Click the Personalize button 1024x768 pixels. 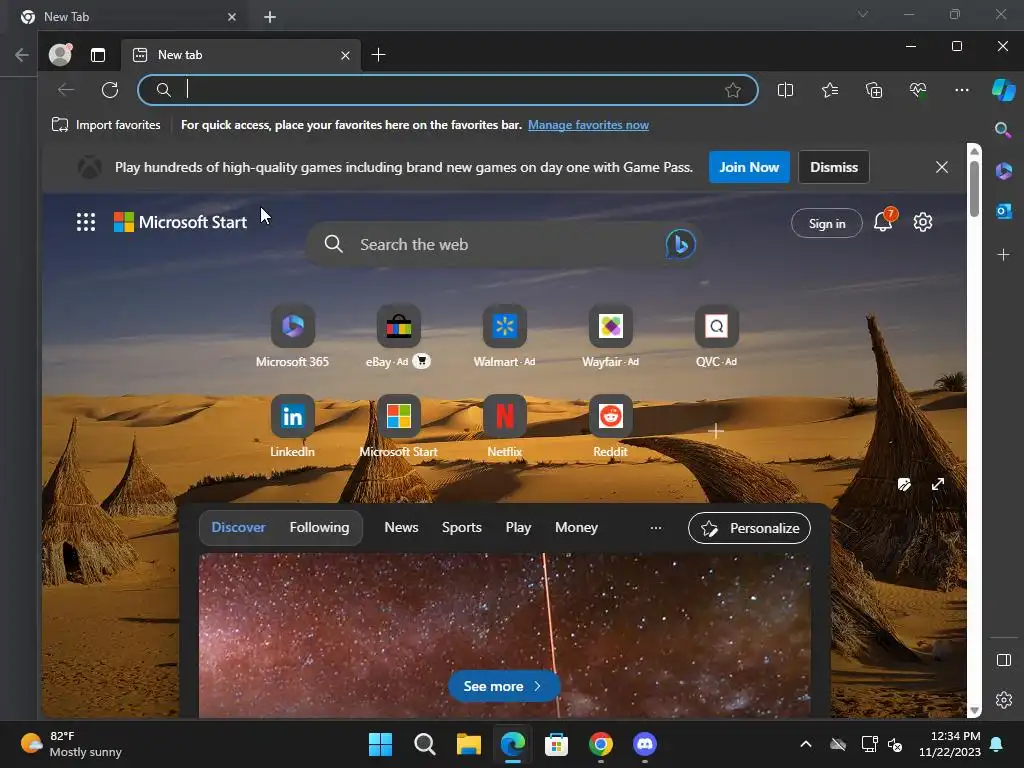point(749,528)
